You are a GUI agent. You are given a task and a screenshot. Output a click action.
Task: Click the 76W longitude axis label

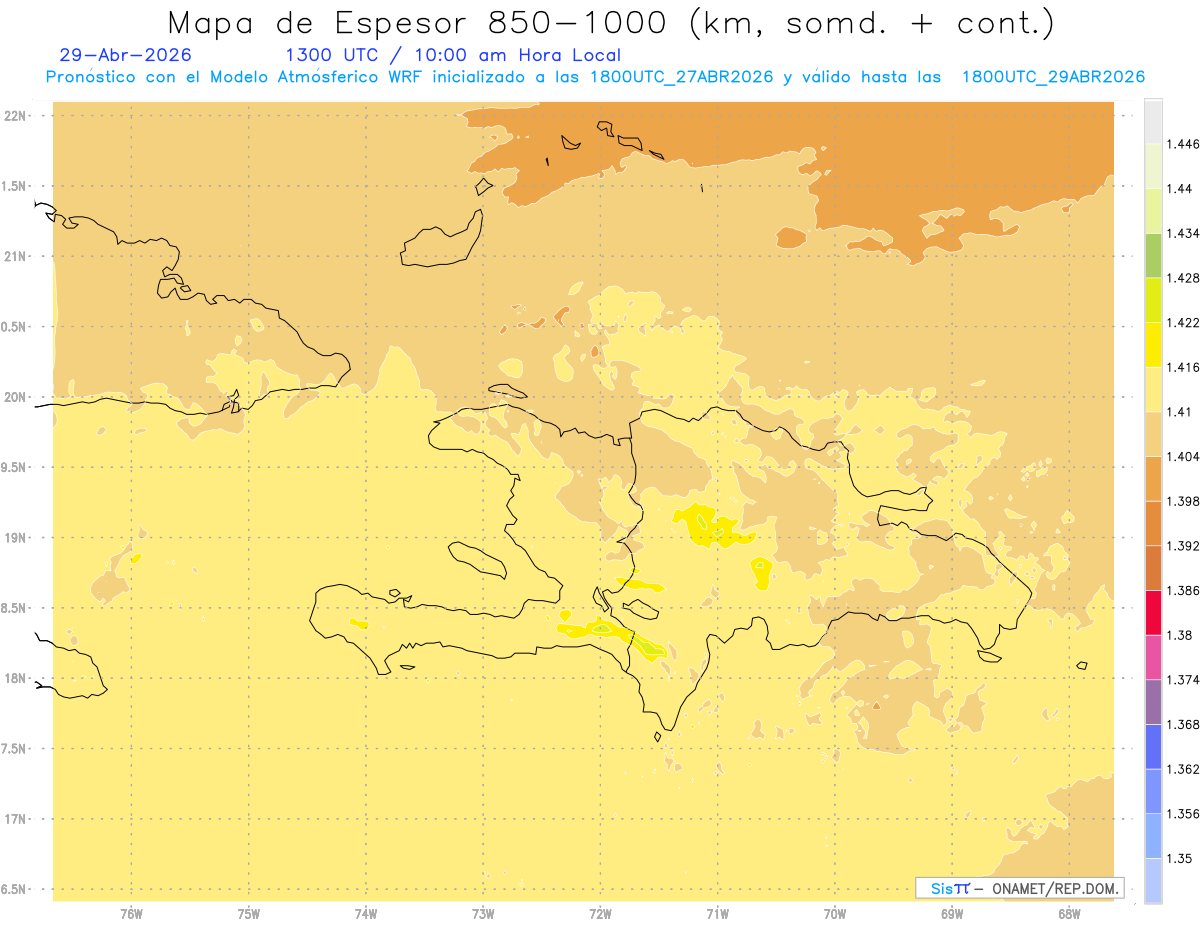pos(131,913)
